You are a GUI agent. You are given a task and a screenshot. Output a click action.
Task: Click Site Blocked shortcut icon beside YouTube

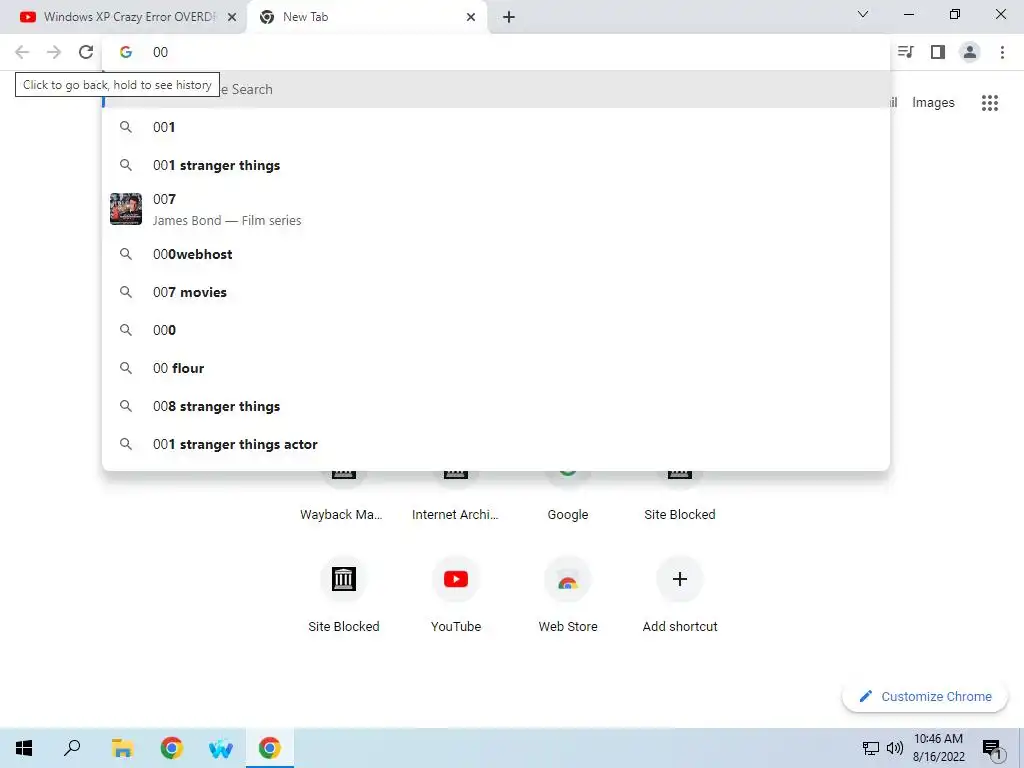coord(344,579)
